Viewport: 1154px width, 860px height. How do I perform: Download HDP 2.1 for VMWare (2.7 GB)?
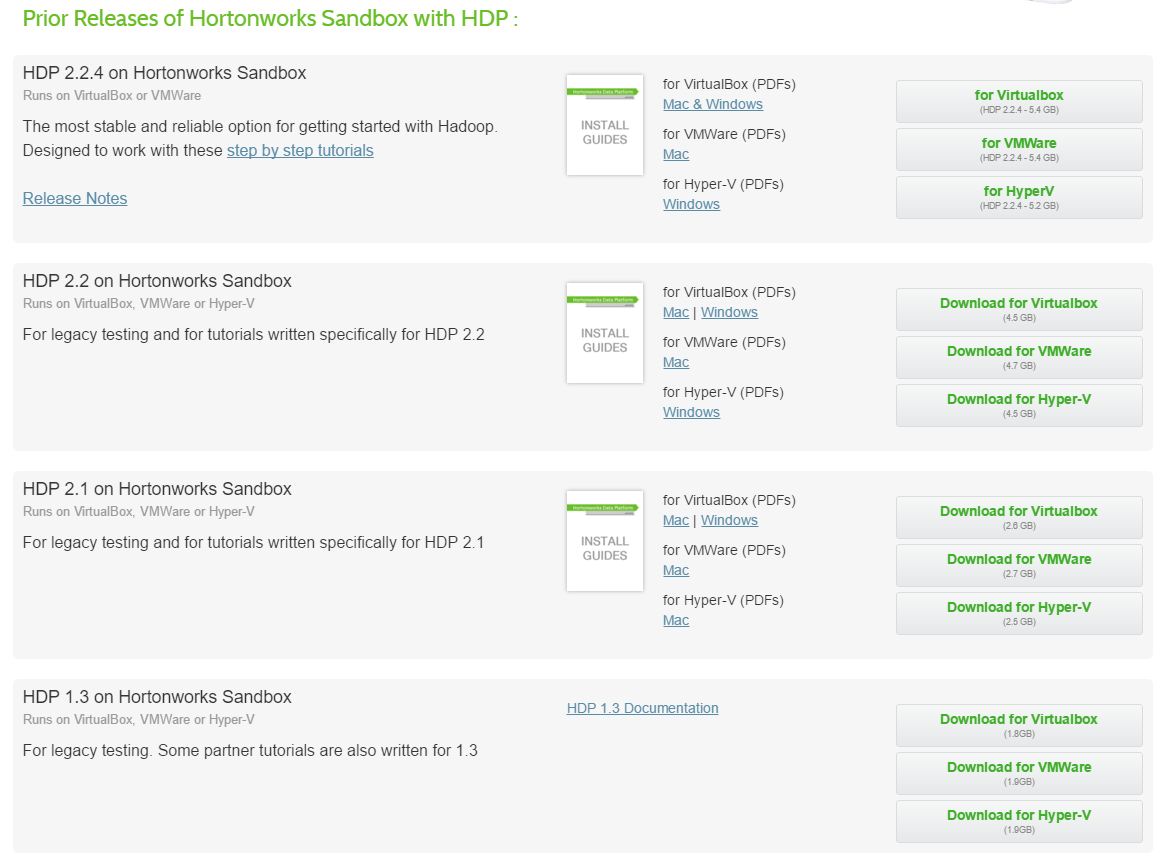point(1018,565)
